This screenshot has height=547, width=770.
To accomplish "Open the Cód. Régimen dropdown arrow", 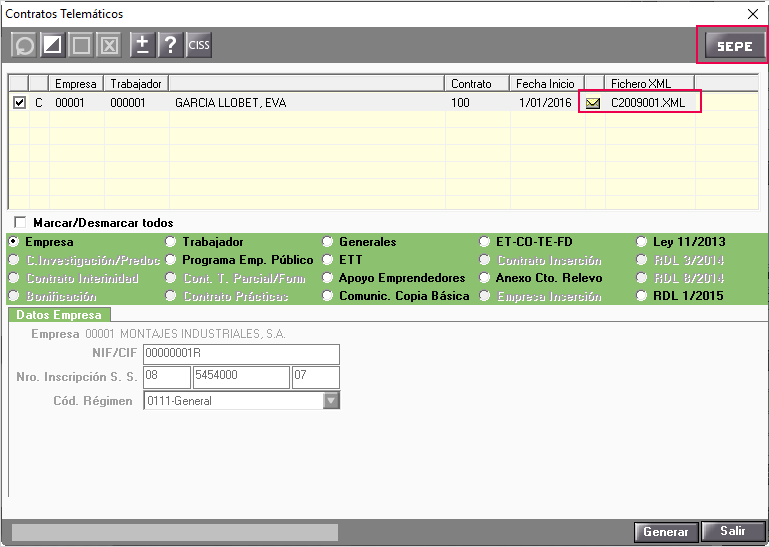I will [331, 401].
